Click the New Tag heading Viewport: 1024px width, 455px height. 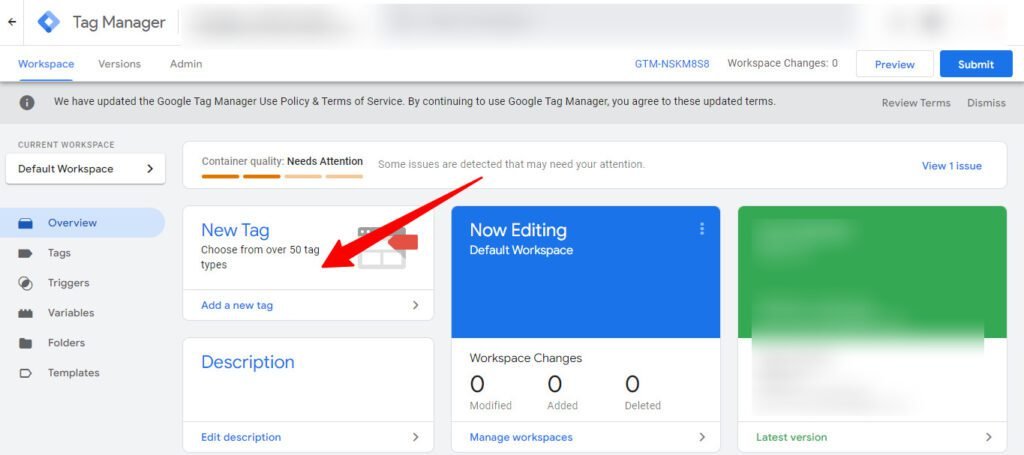pyautogui.click(x=235, y=230)
